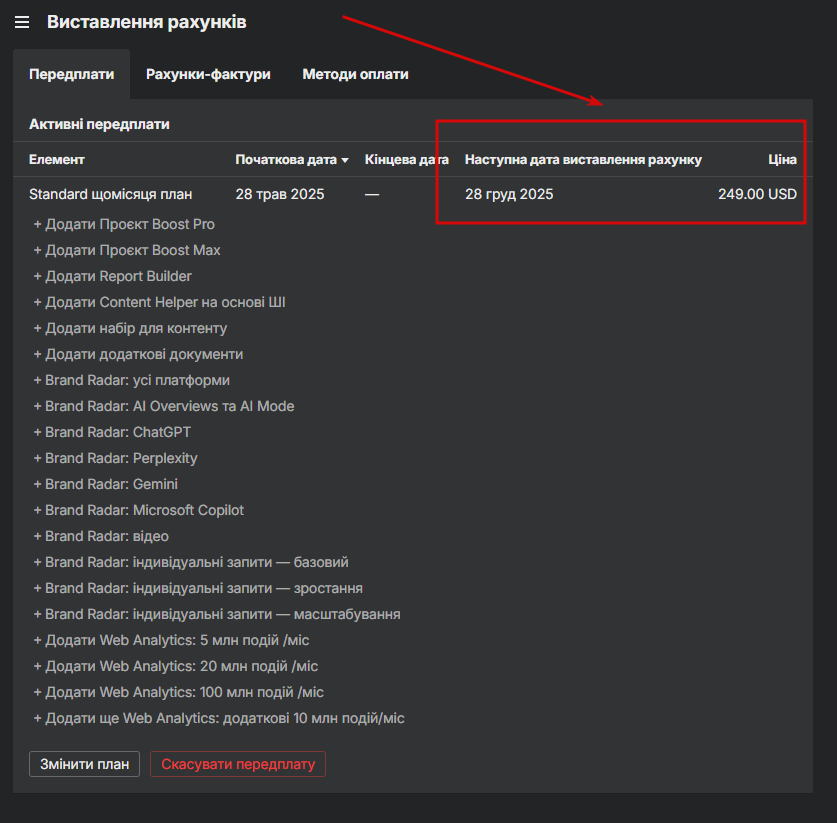Choose Brand Radar: Microsoft Copilot add-on
This screenshot has width=837, height=823.
coord(138,510)
